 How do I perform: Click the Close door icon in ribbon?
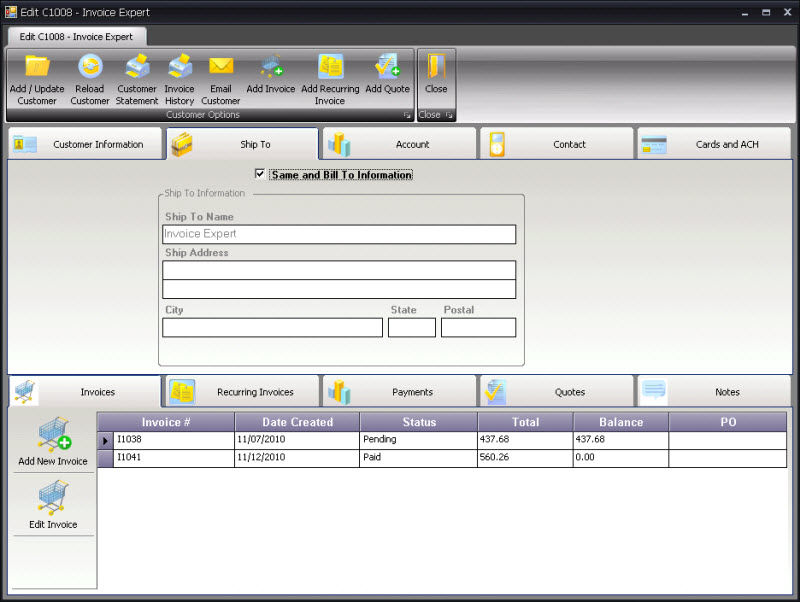436,66
